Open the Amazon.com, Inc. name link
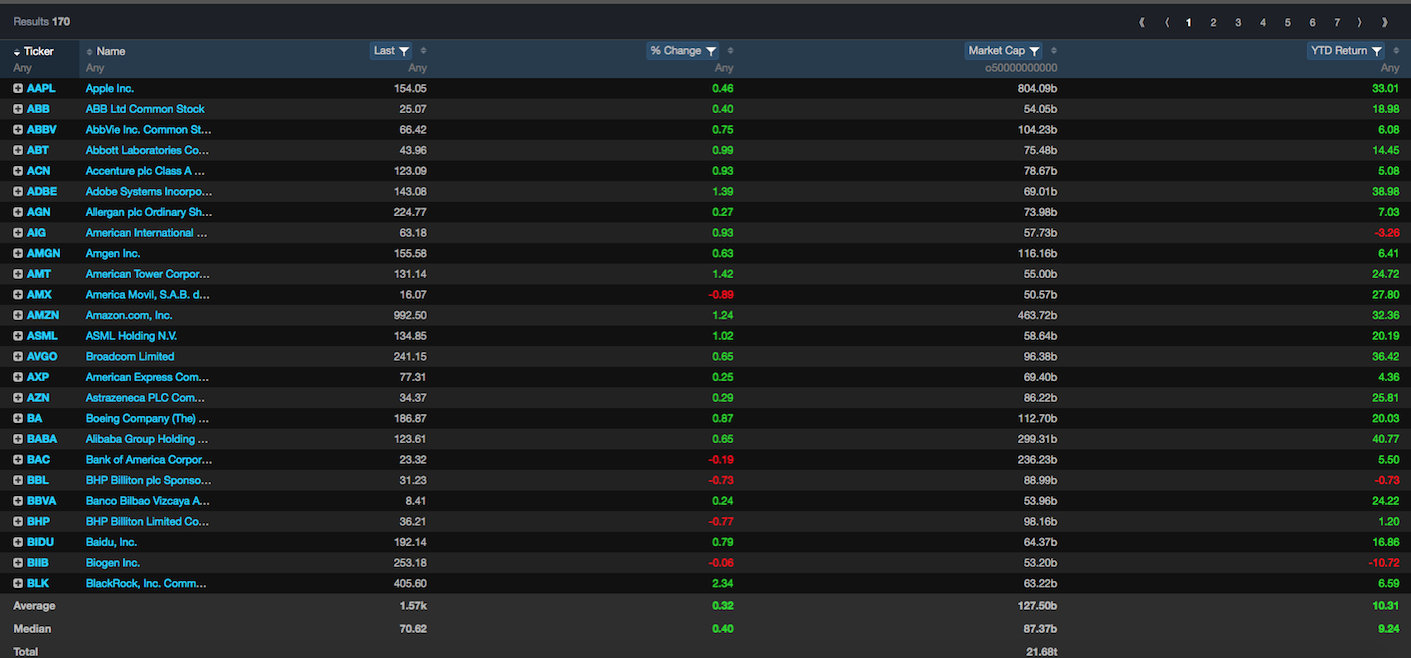This screenshot has width=1411, height=658. tap(129, 315)
